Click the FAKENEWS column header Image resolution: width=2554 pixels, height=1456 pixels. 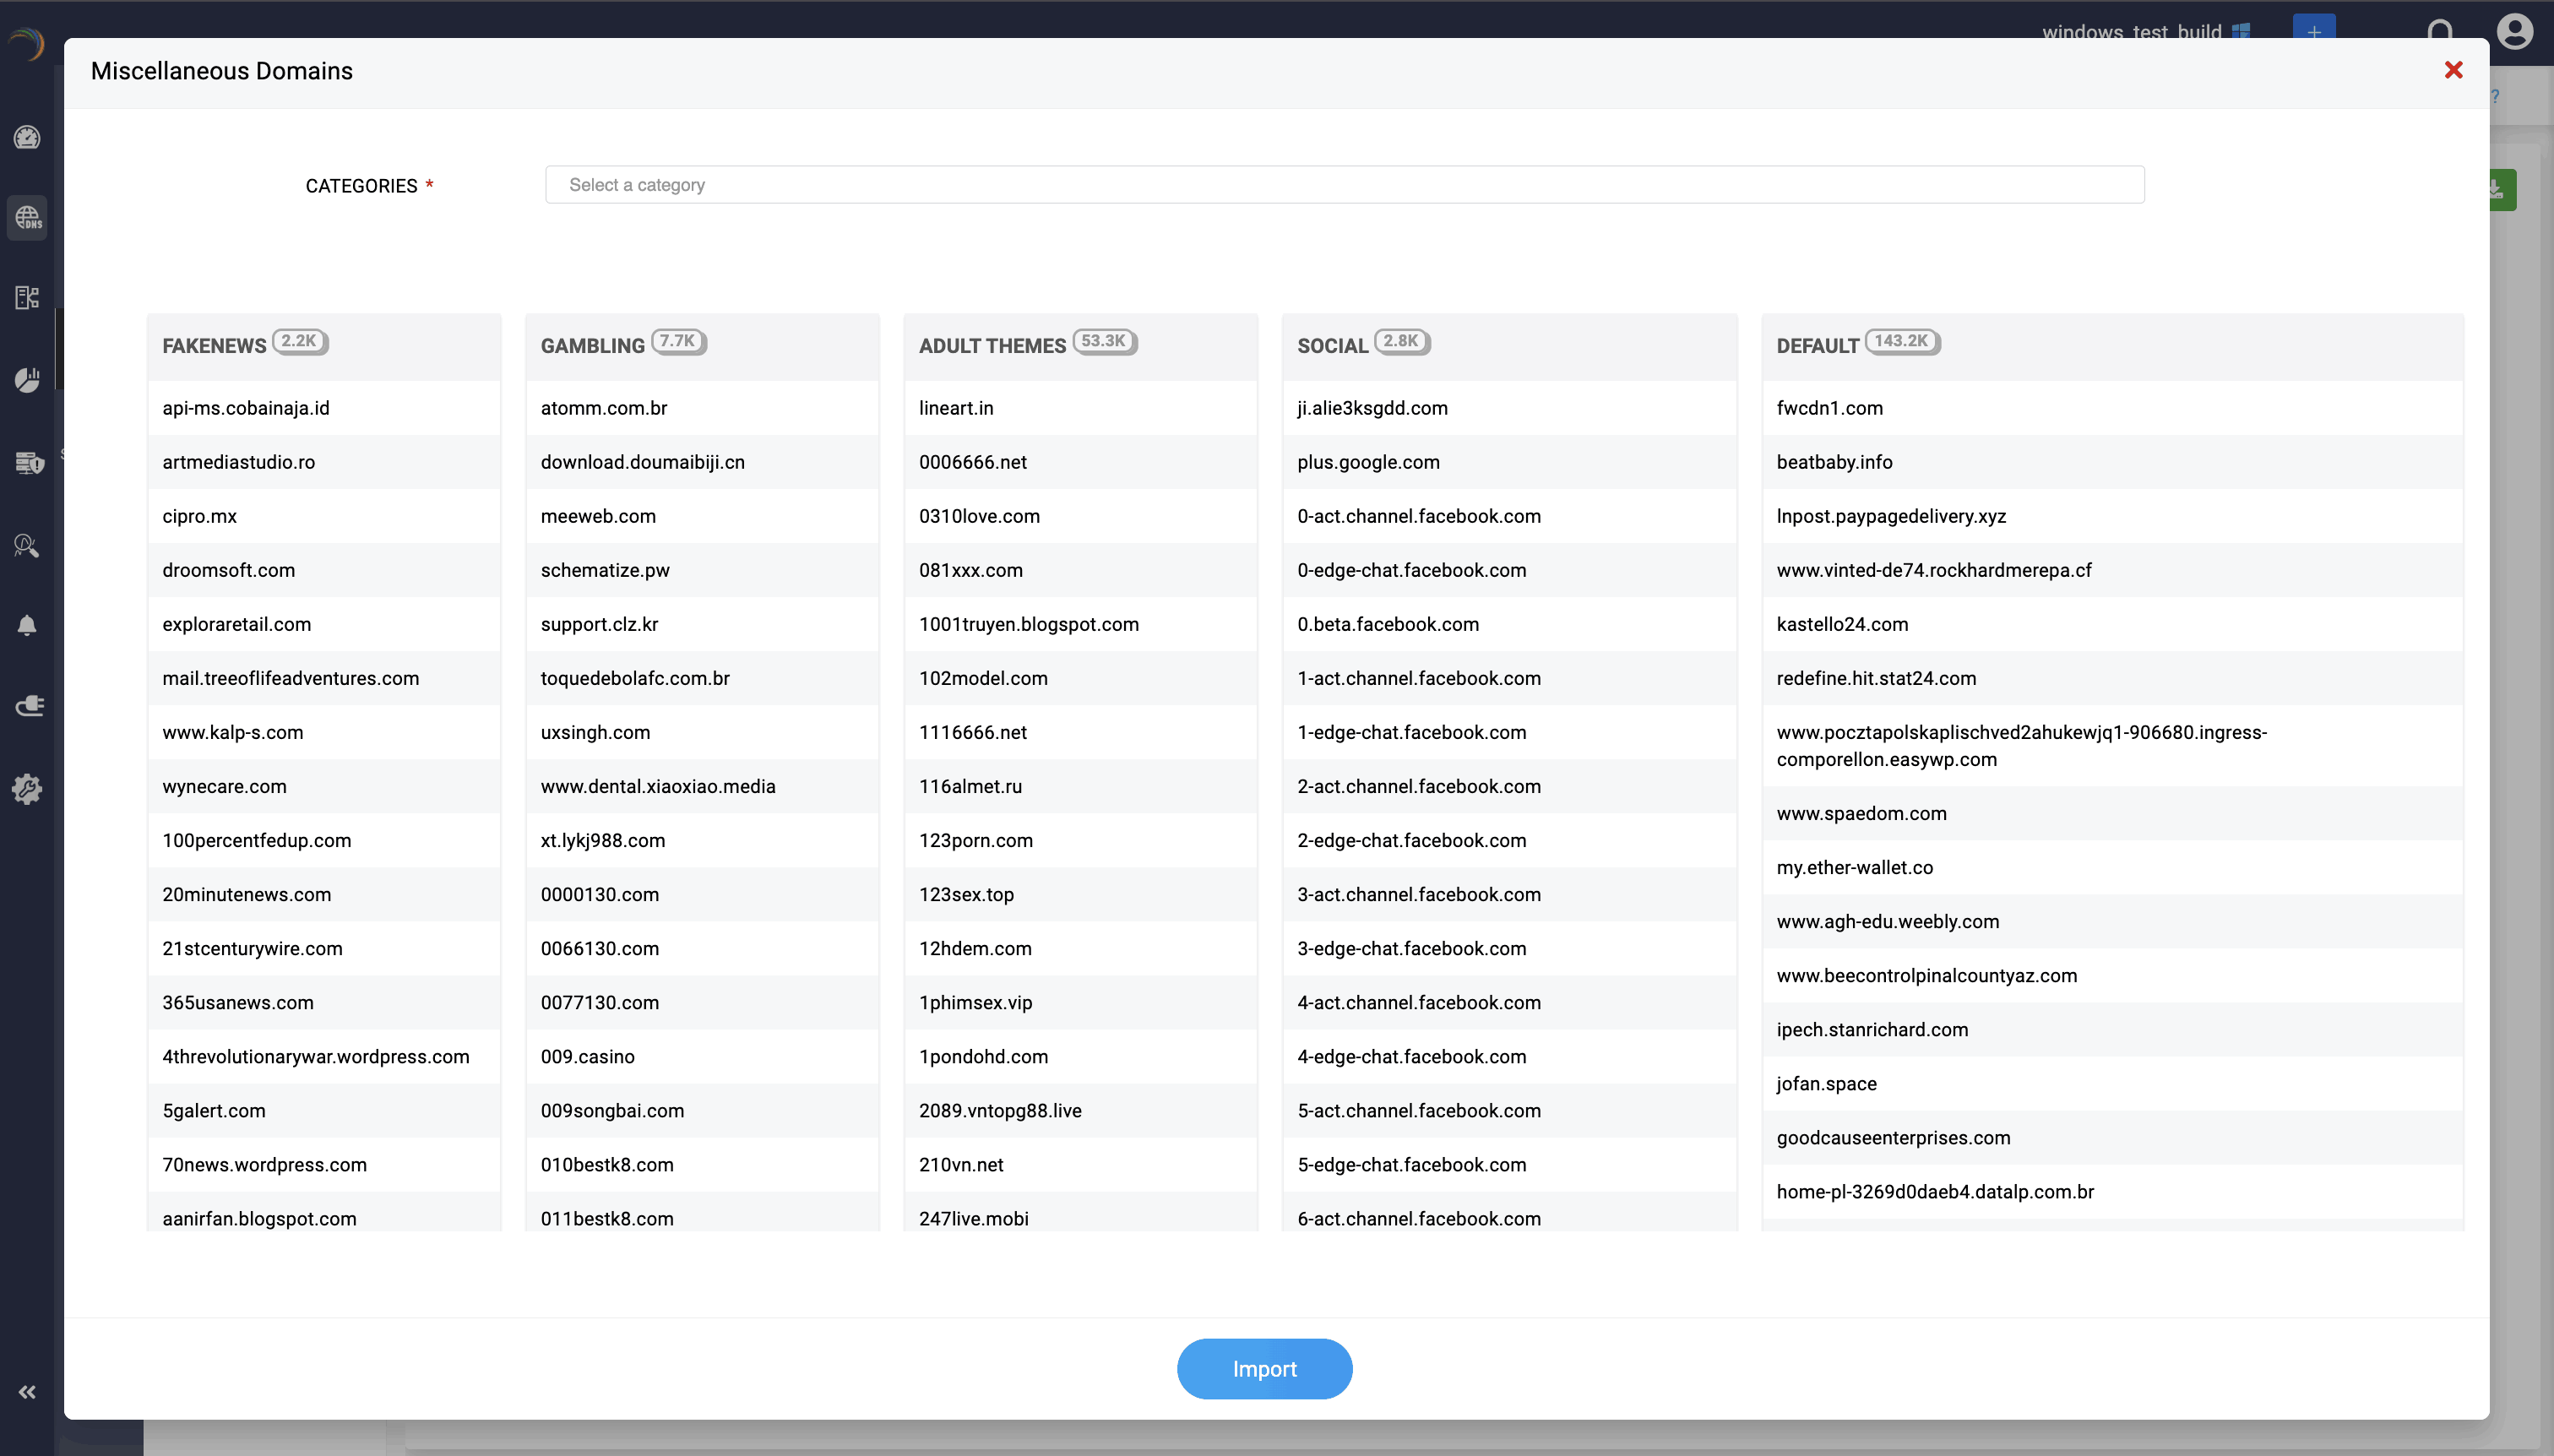click(214, 346)
